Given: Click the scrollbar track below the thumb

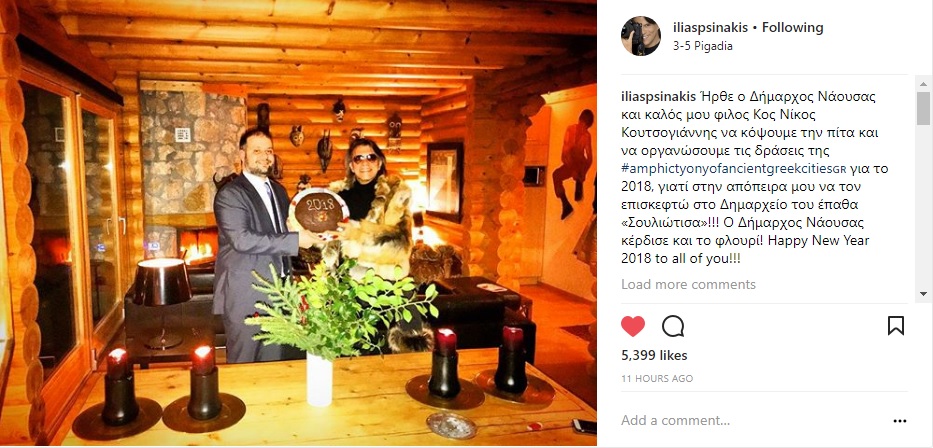Looking at the screenshot, I should click(x=923, y=206).
